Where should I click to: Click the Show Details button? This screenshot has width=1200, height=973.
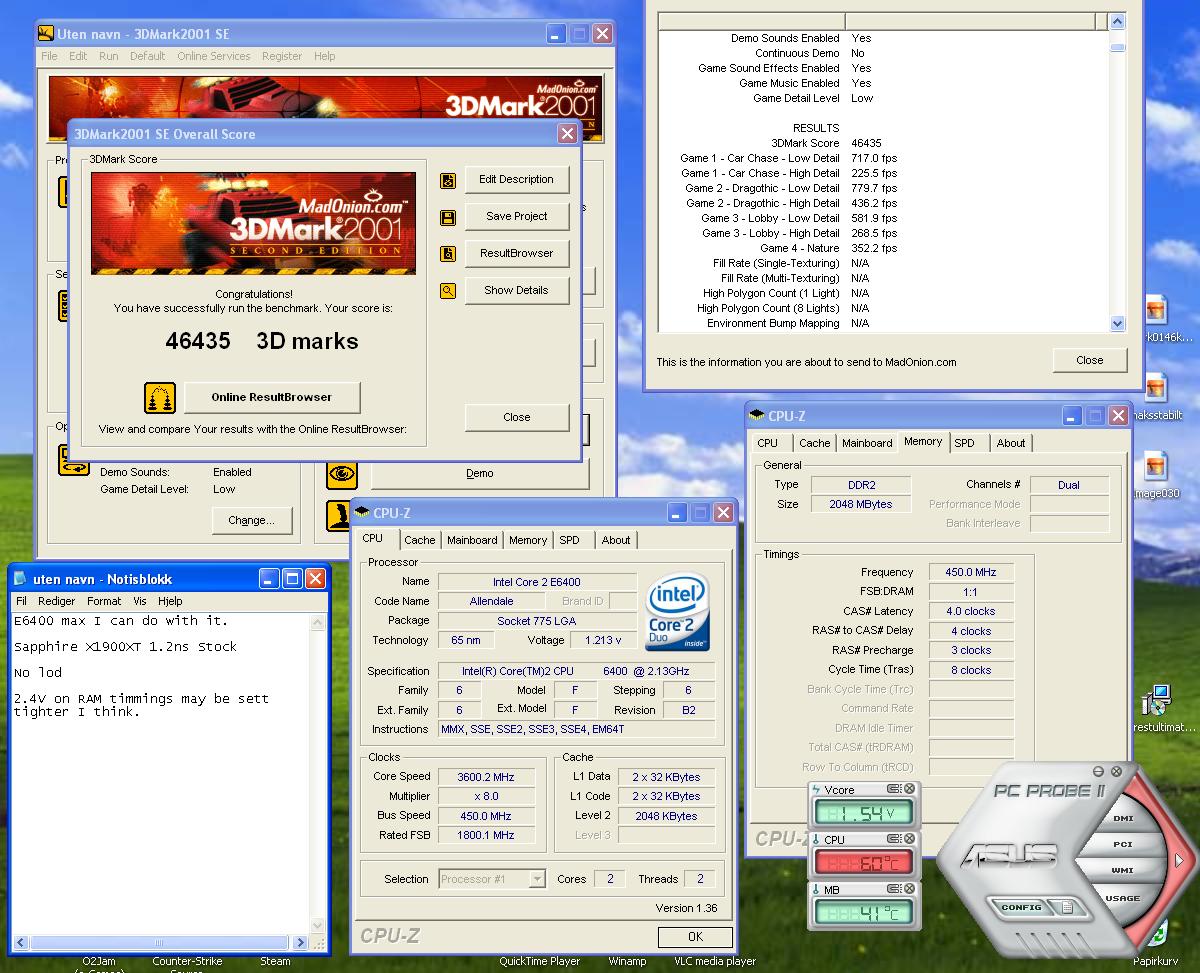[516, 291]
